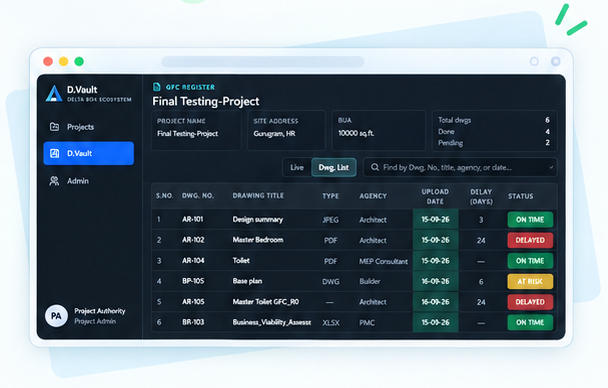Click the Find by Dwg. No search field
This screenshot has width=608, height=388.
(x=460, y=167)
